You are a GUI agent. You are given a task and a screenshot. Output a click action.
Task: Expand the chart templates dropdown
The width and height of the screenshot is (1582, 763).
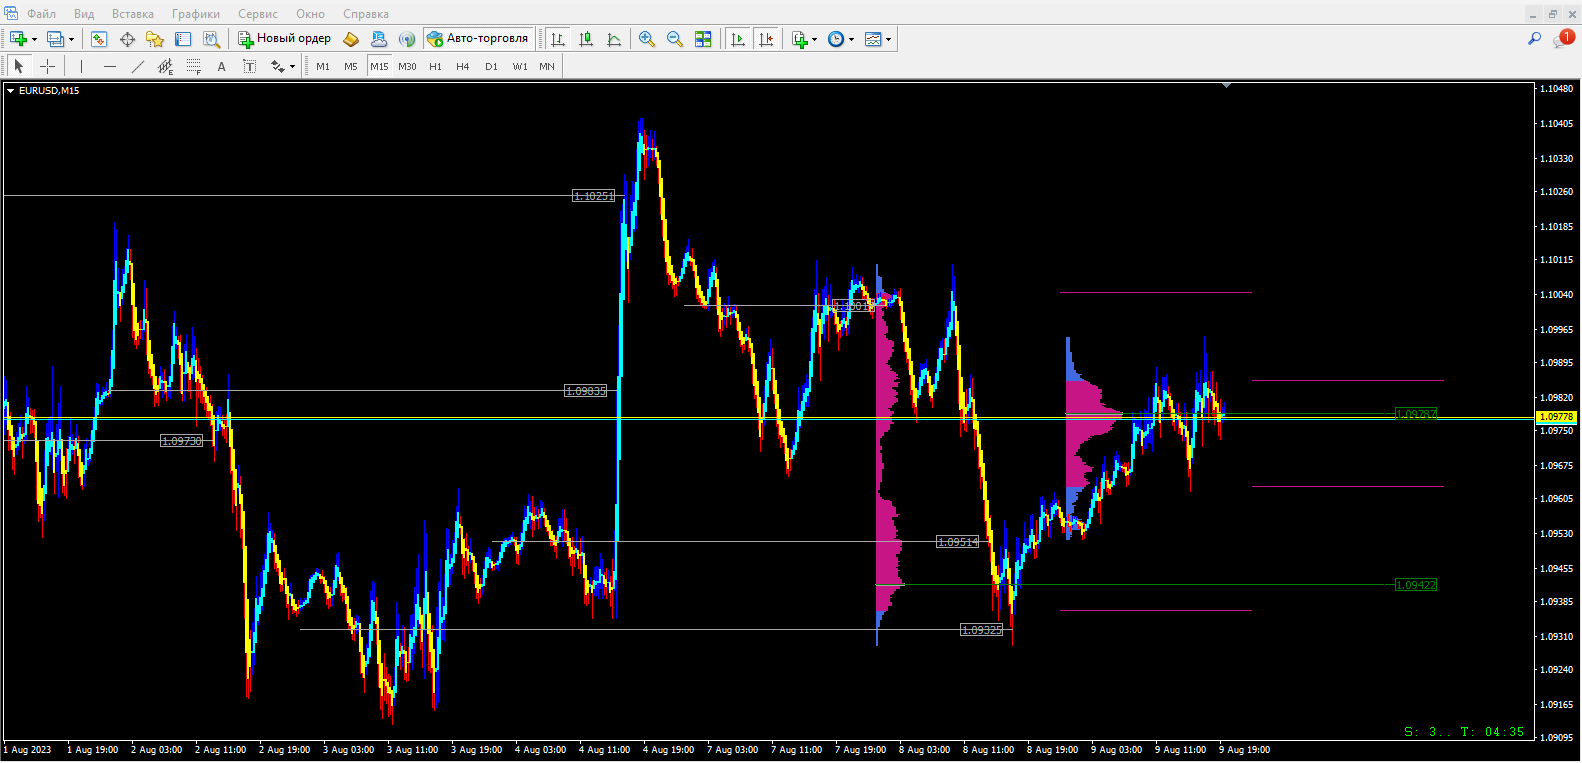point(888,40)
